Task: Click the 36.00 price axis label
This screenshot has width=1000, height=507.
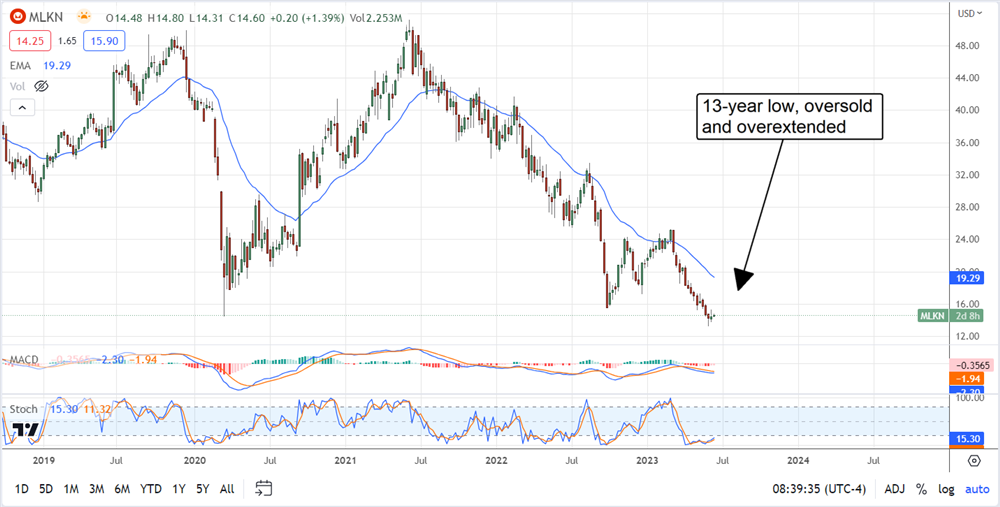Action: coord(966,143)
